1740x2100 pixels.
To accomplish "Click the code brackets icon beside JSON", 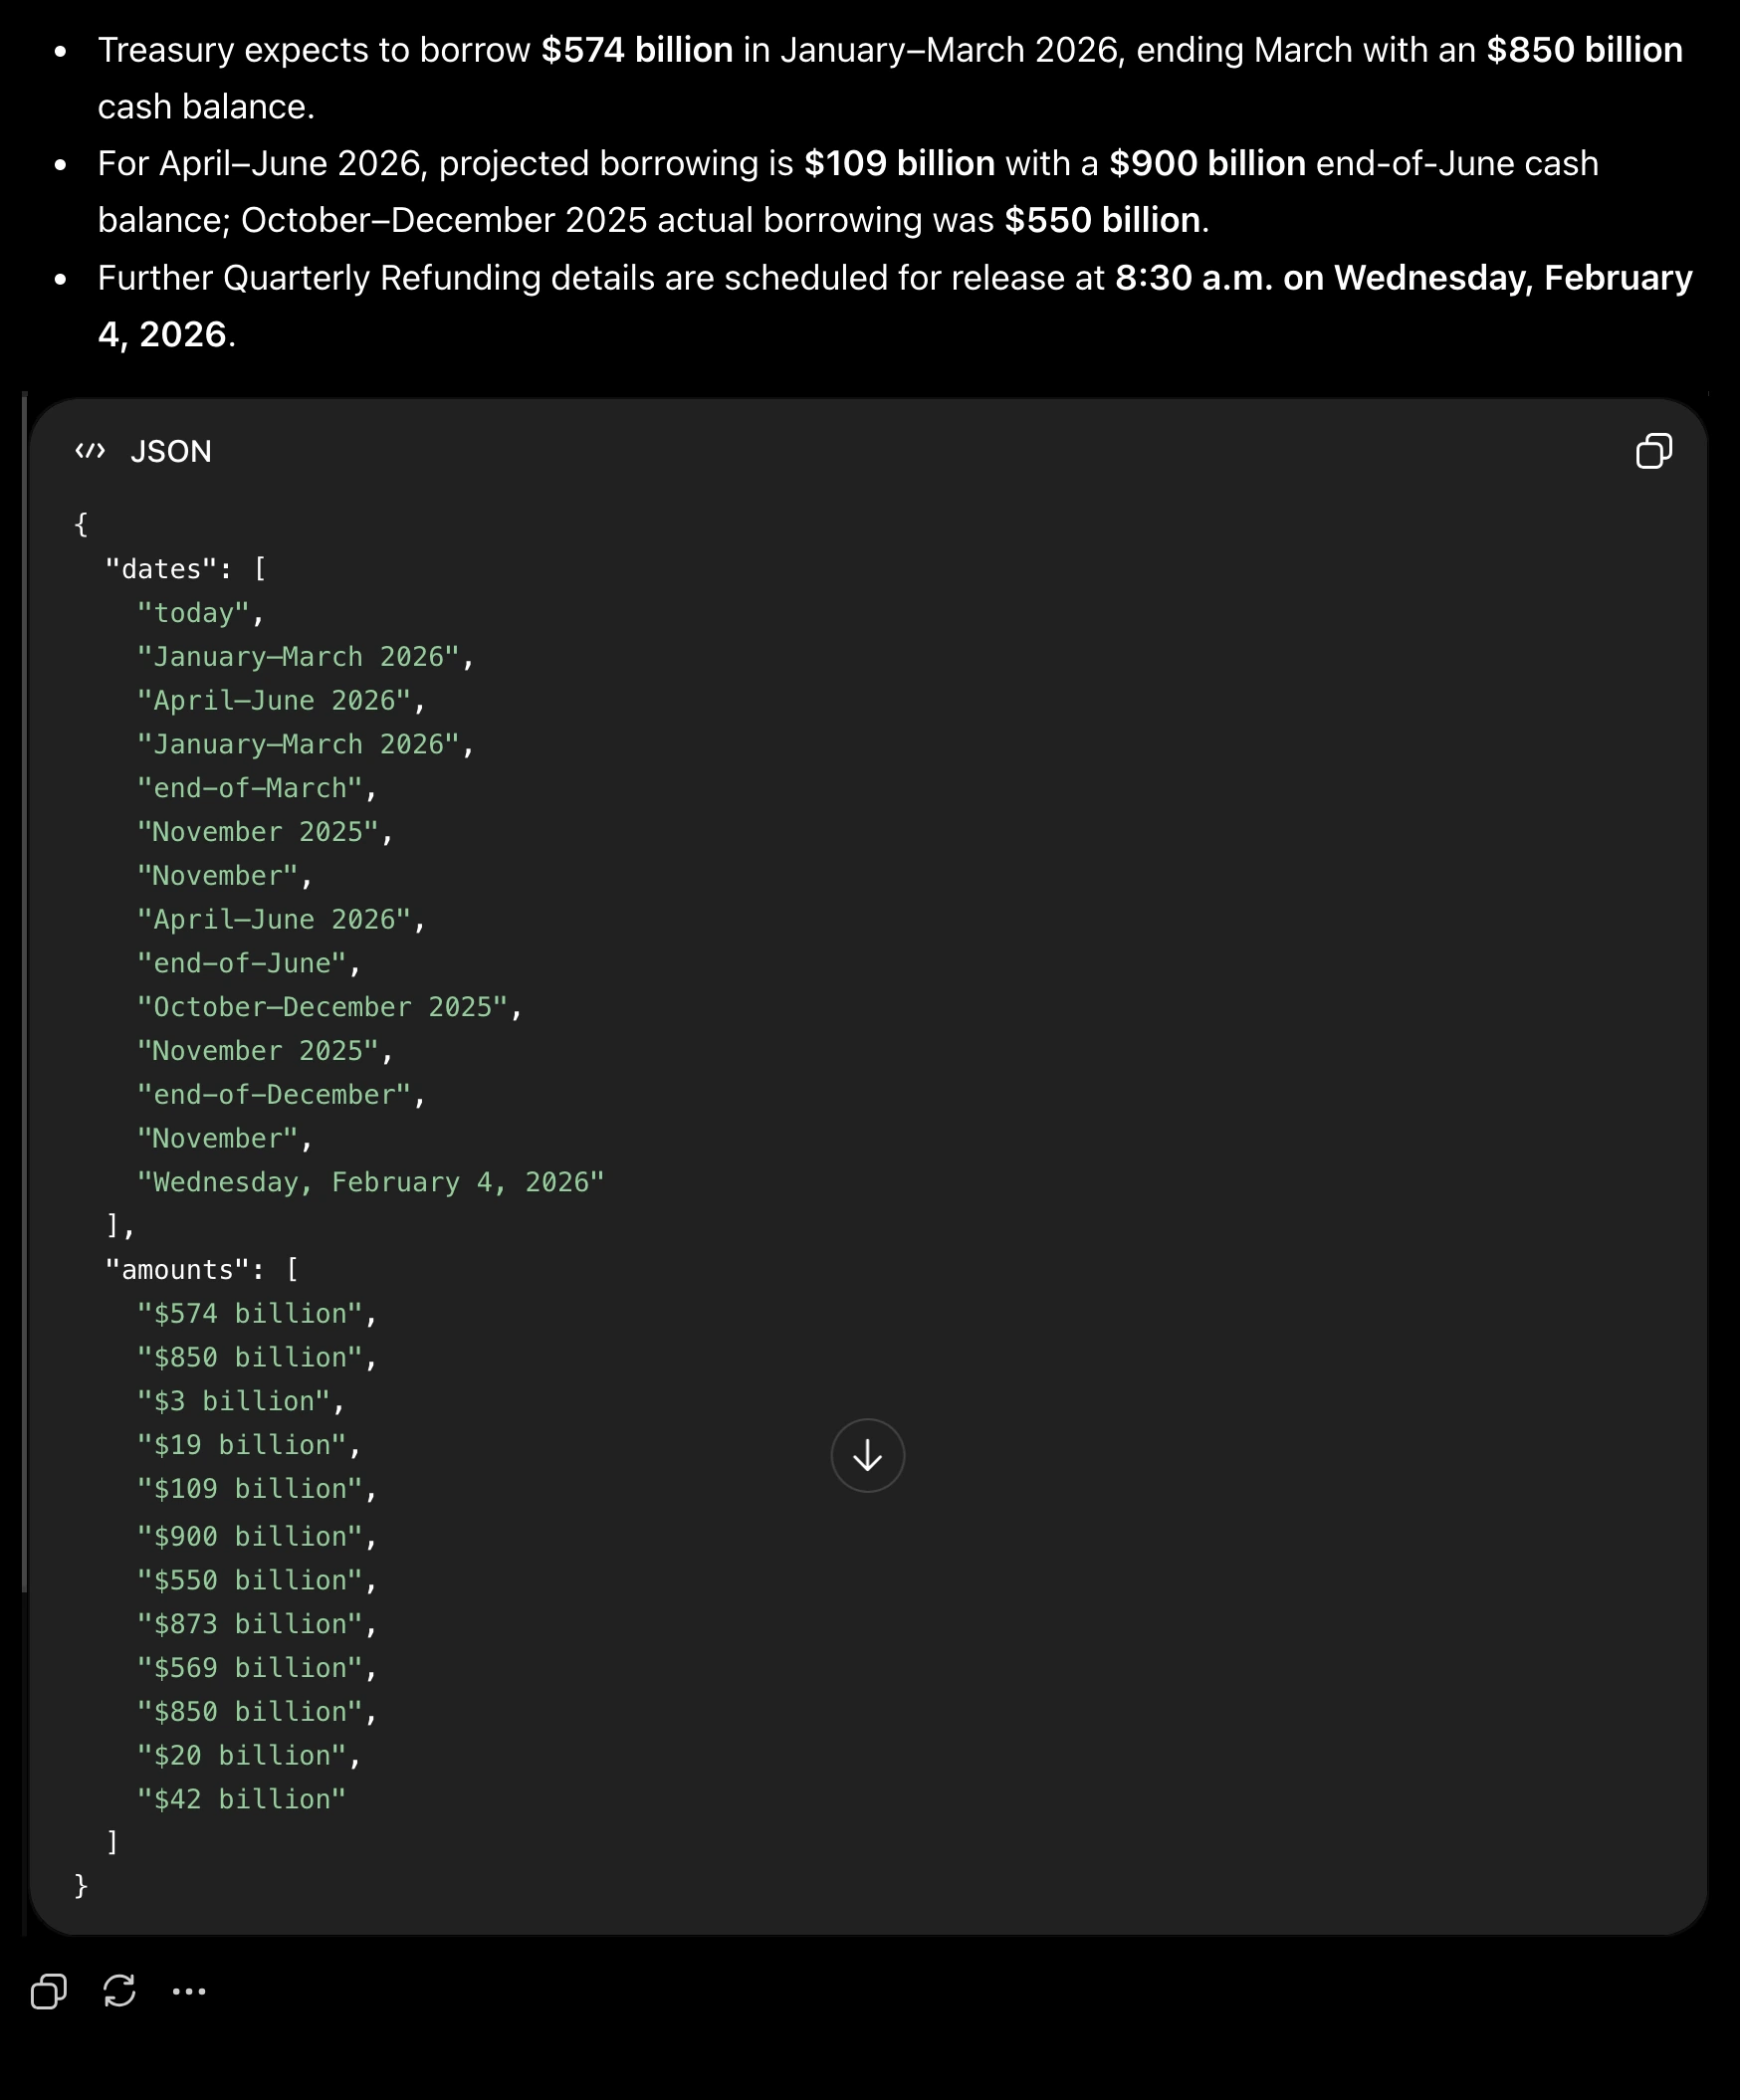I will pos(90,451).
